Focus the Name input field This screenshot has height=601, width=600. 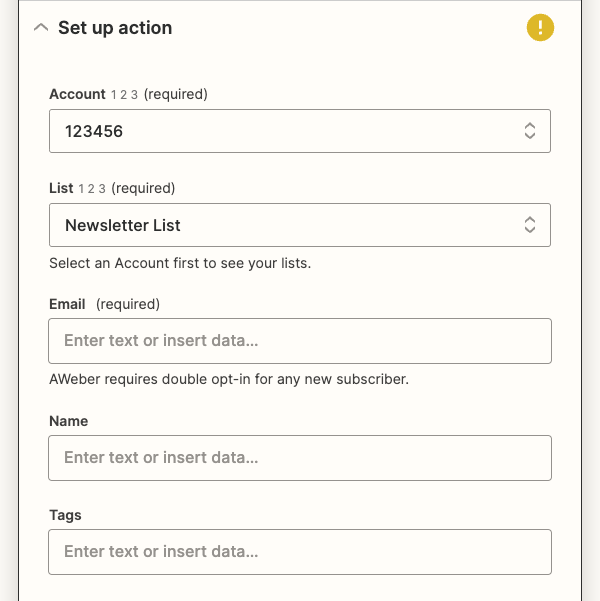(300, 458)
